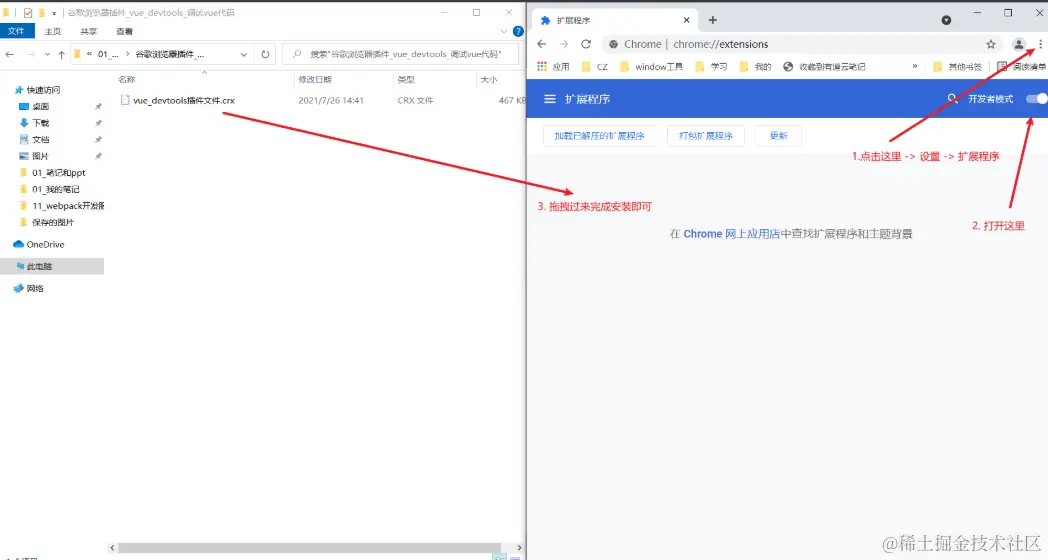Click Explorer horizontal scrollbar

pos(309,547)
